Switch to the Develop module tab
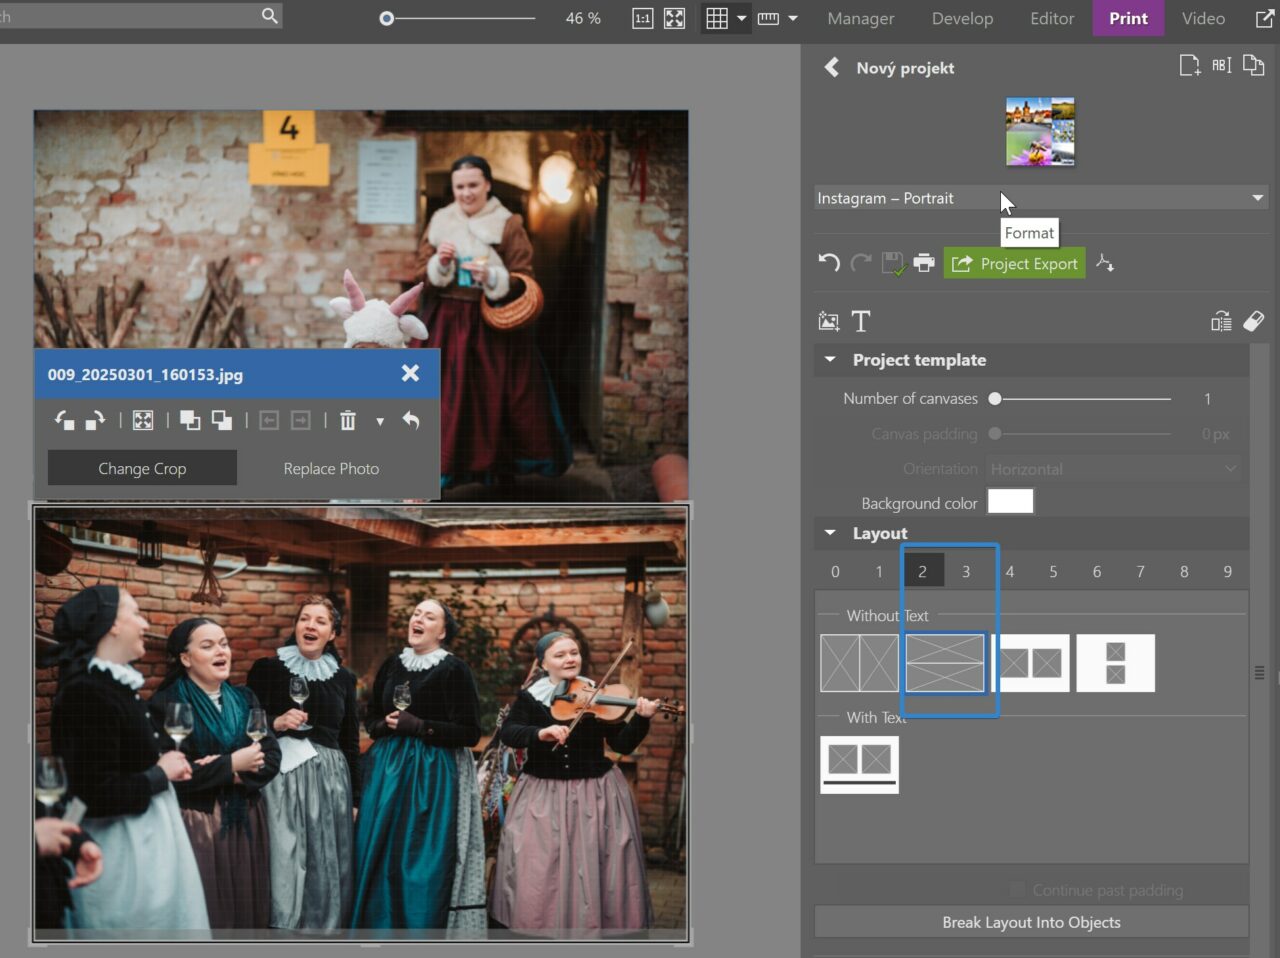Image resolution: width=1280 pixels, height=958 pixels. [x=962, y=18]
